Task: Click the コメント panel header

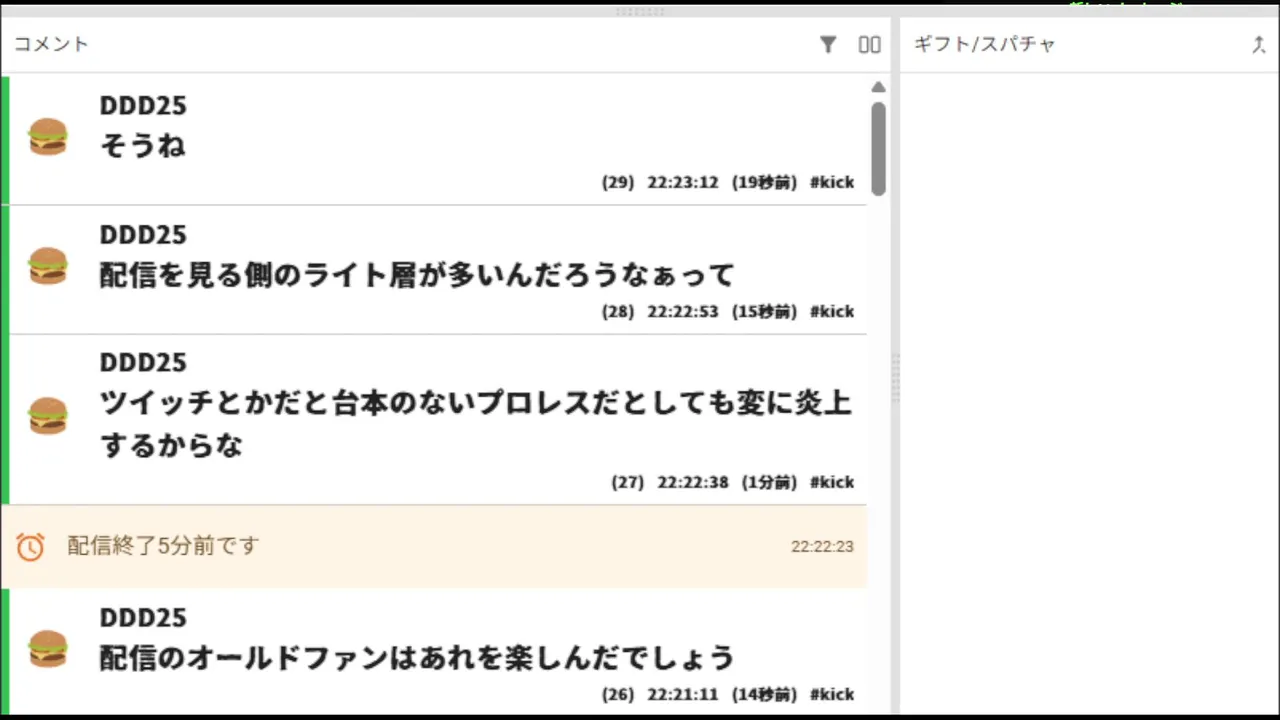Action: 51,44
